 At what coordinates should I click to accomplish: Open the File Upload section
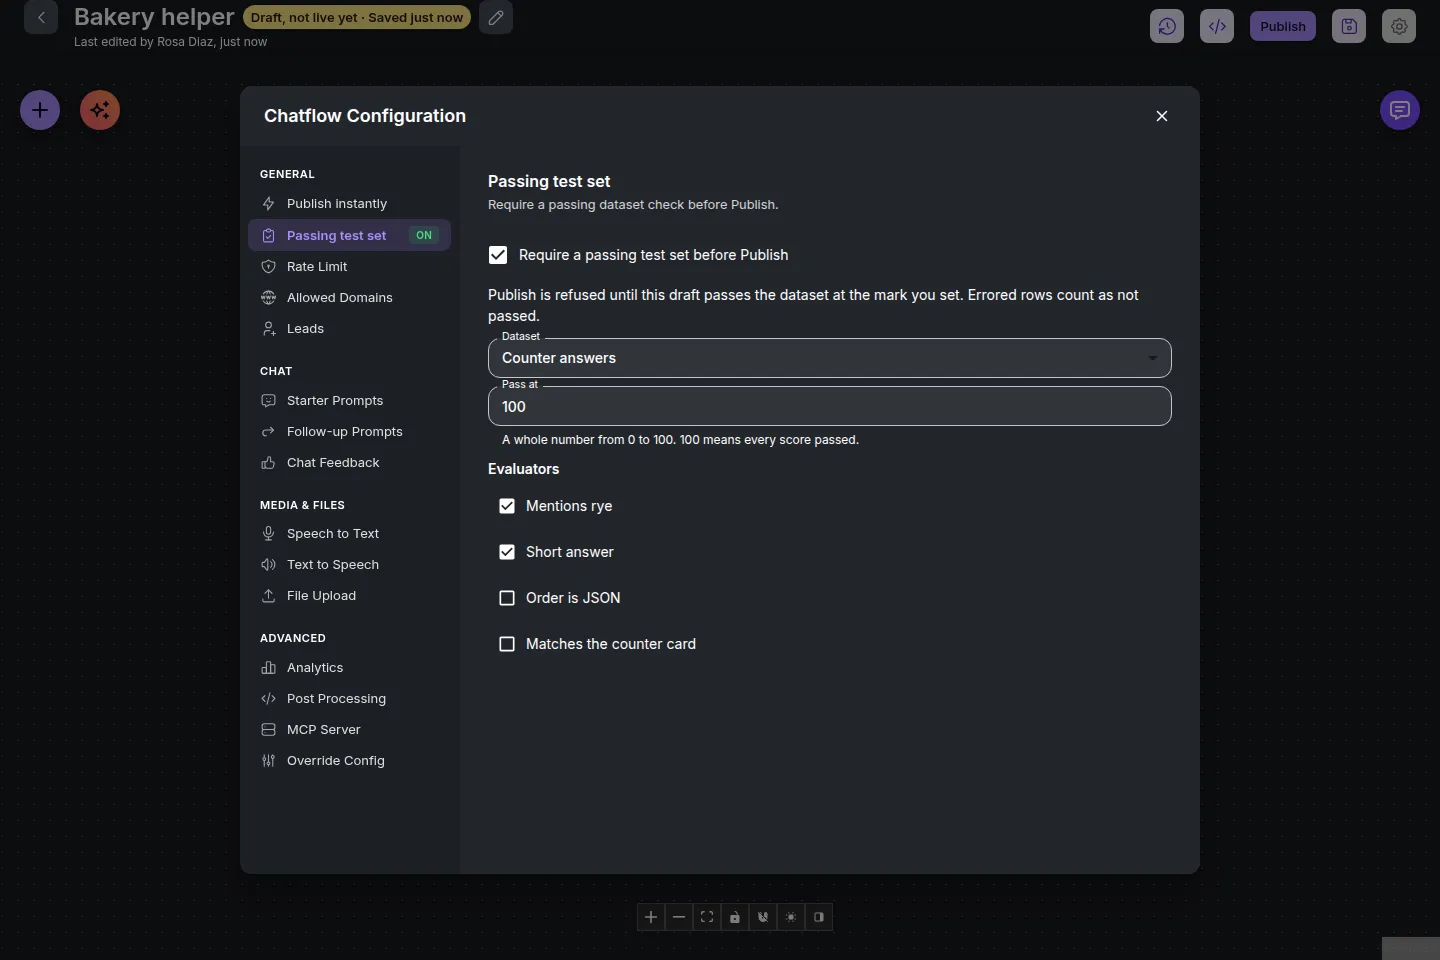(349, 596)
